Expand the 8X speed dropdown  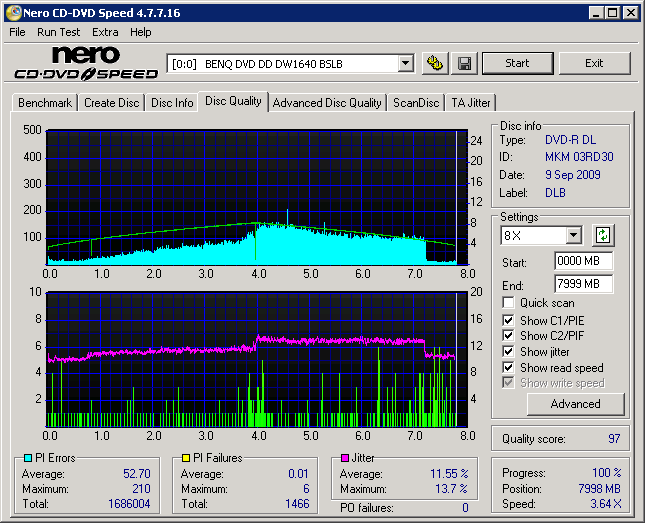pyautogui.click(x=573, y=236)
